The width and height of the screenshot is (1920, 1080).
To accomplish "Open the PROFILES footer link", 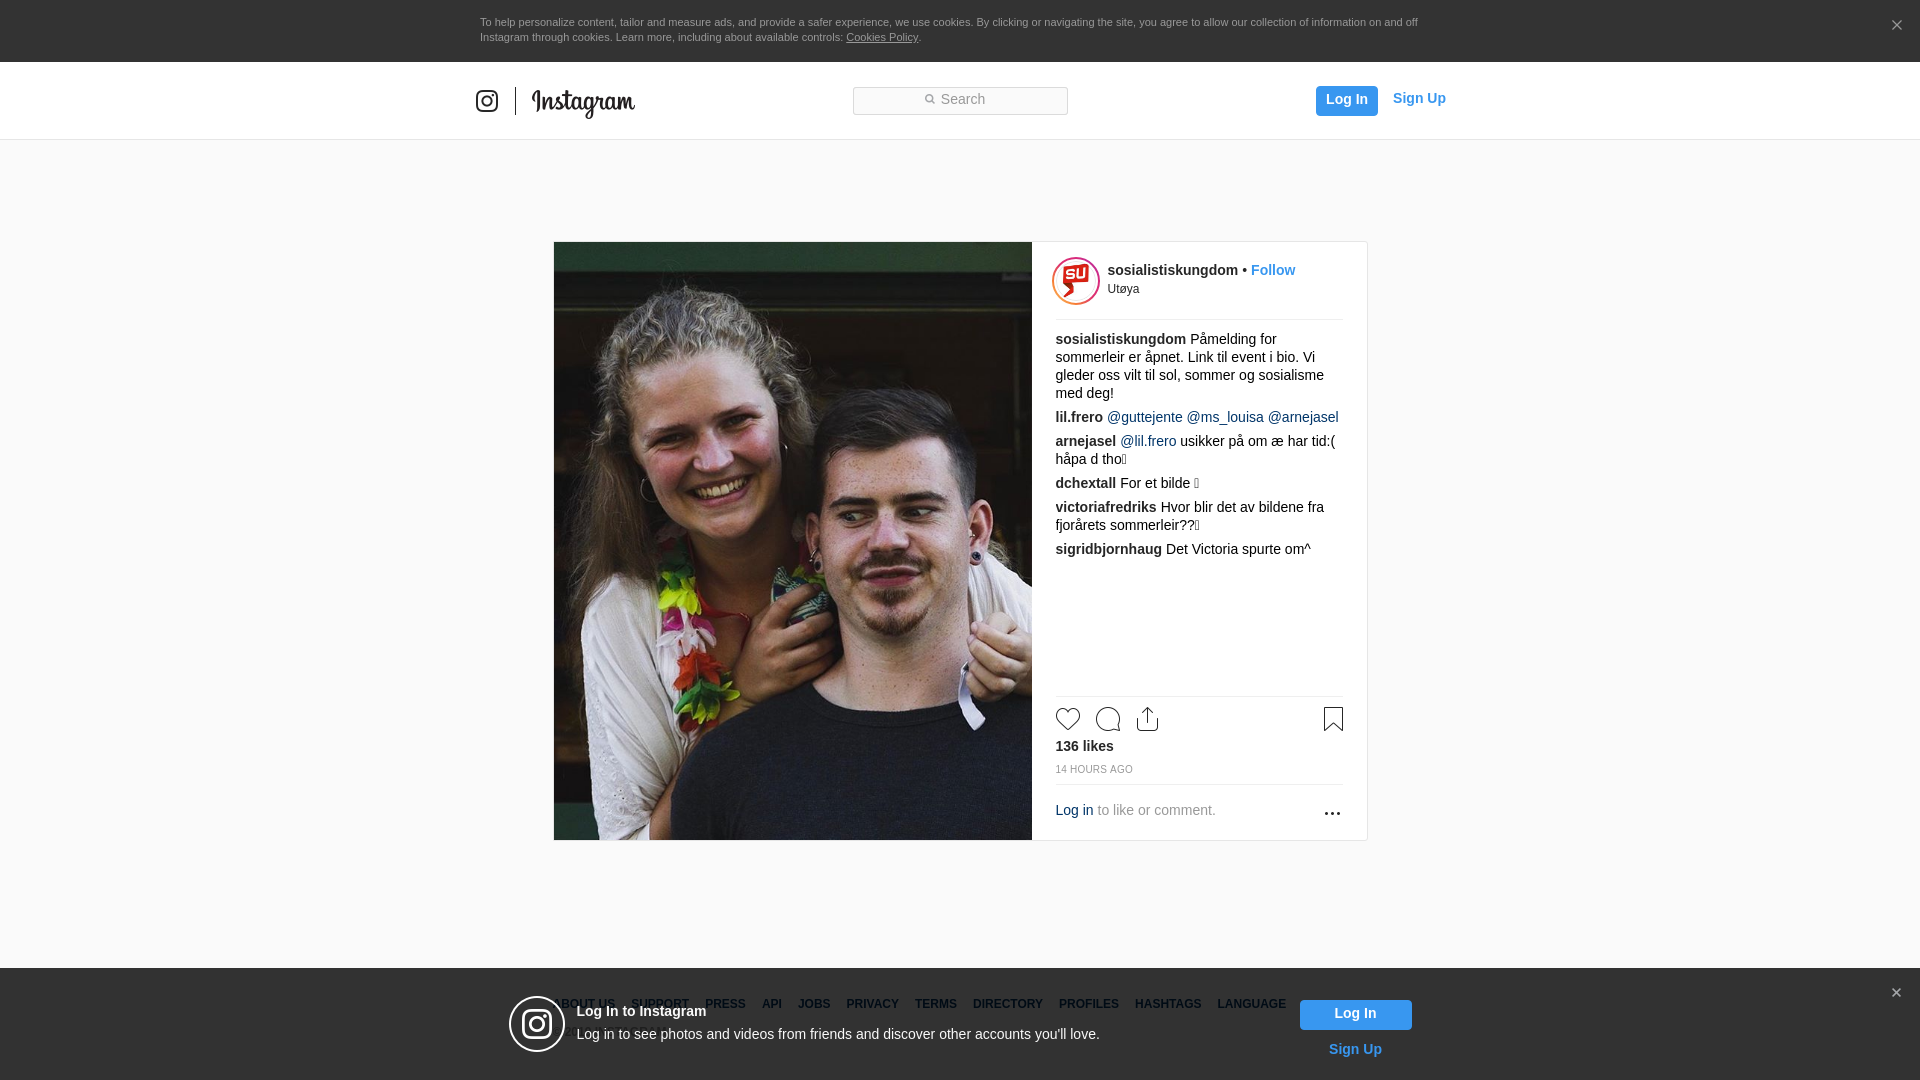I will pos(1089,1004).
